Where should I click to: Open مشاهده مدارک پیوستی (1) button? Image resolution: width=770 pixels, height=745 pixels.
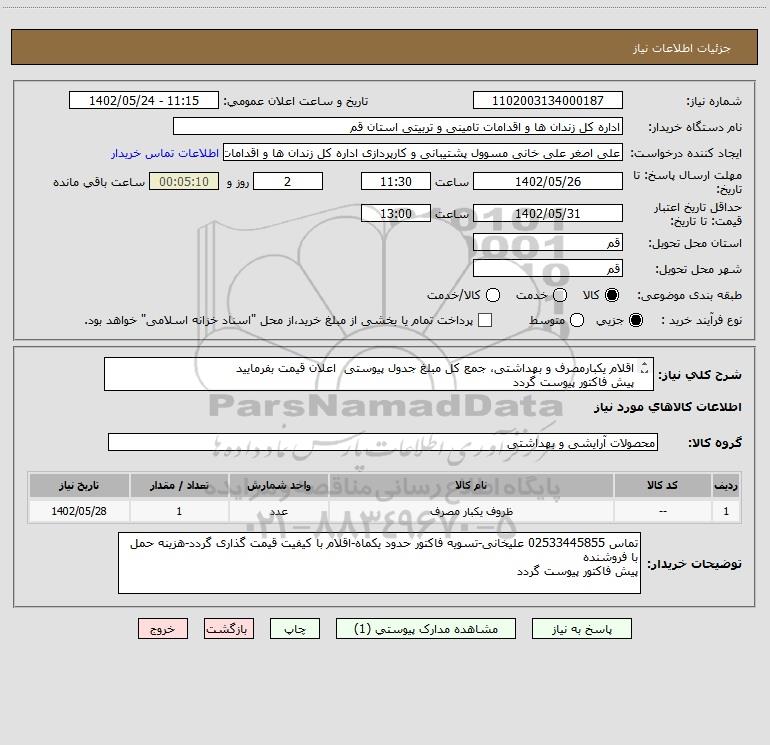coord(426,629)
